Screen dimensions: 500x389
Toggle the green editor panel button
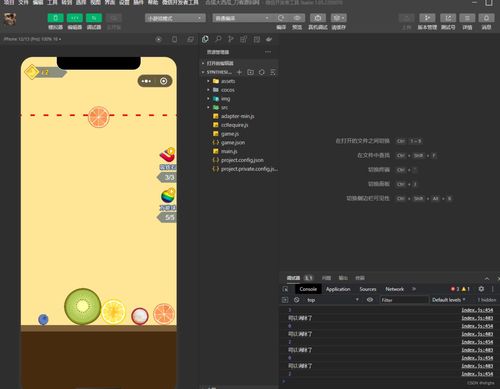75,18
